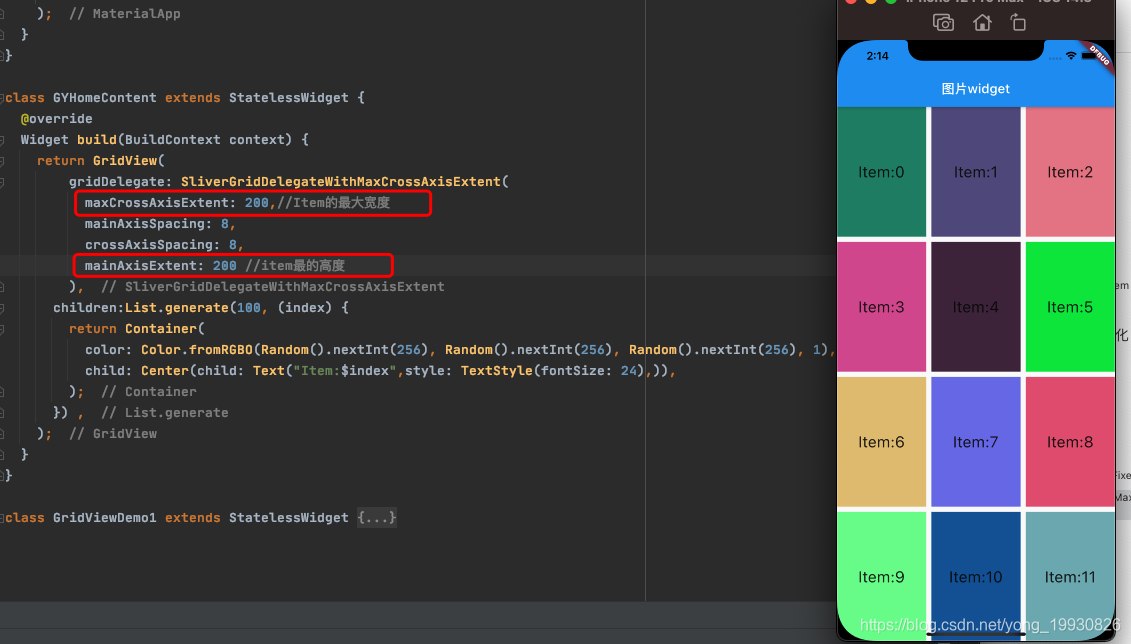This screenshot has width=1131, height=644.
Task: Click BuildContext in the build signature
Action: [172, 139]
